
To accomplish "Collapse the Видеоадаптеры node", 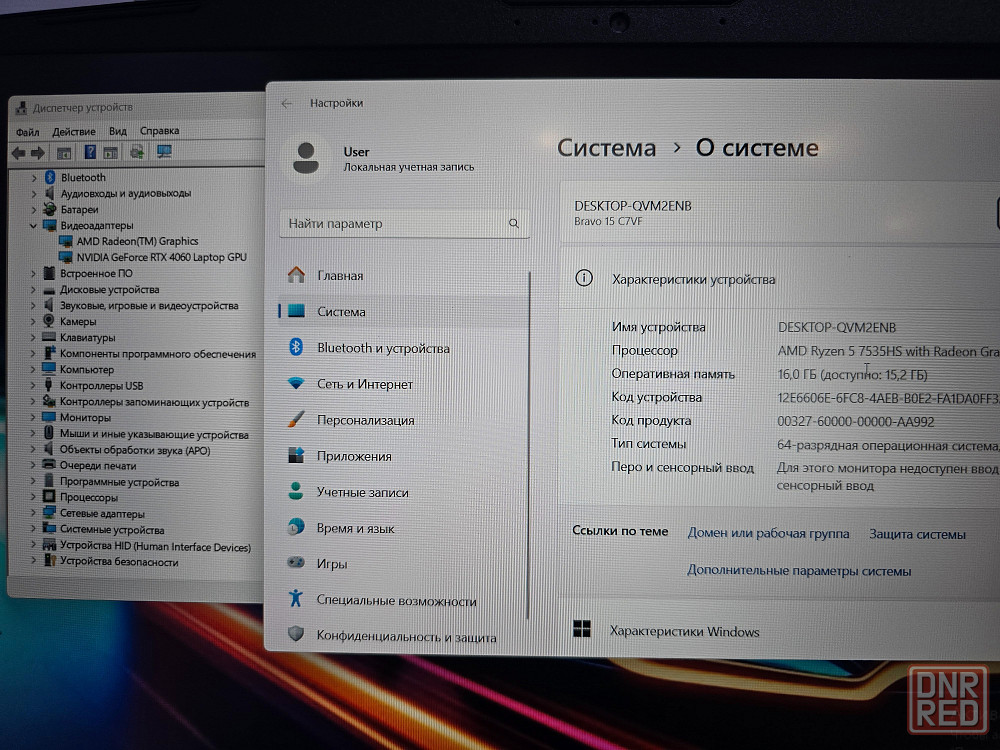I will coord(33,225).
